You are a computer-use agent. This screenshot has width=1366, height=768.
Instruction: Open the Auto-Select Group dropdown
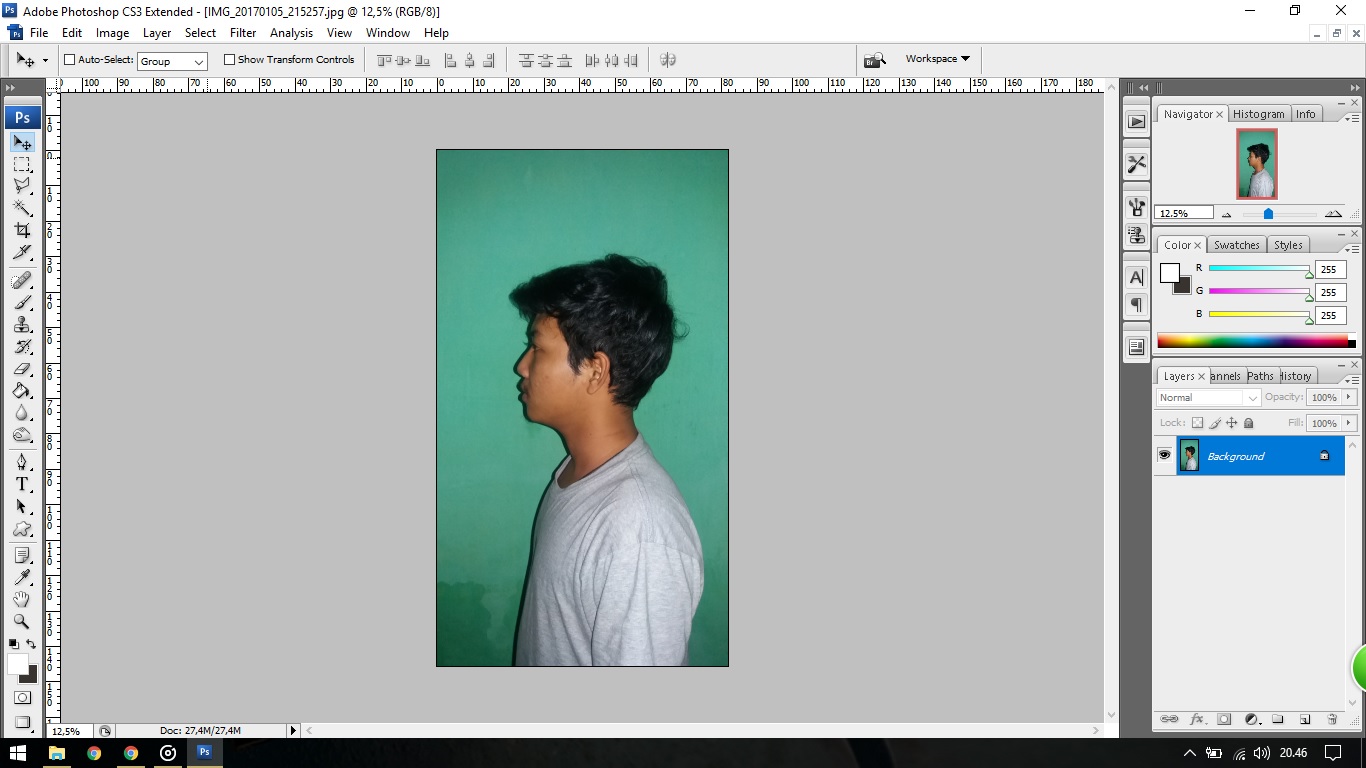pyautogui.click(x=171, y=60)
